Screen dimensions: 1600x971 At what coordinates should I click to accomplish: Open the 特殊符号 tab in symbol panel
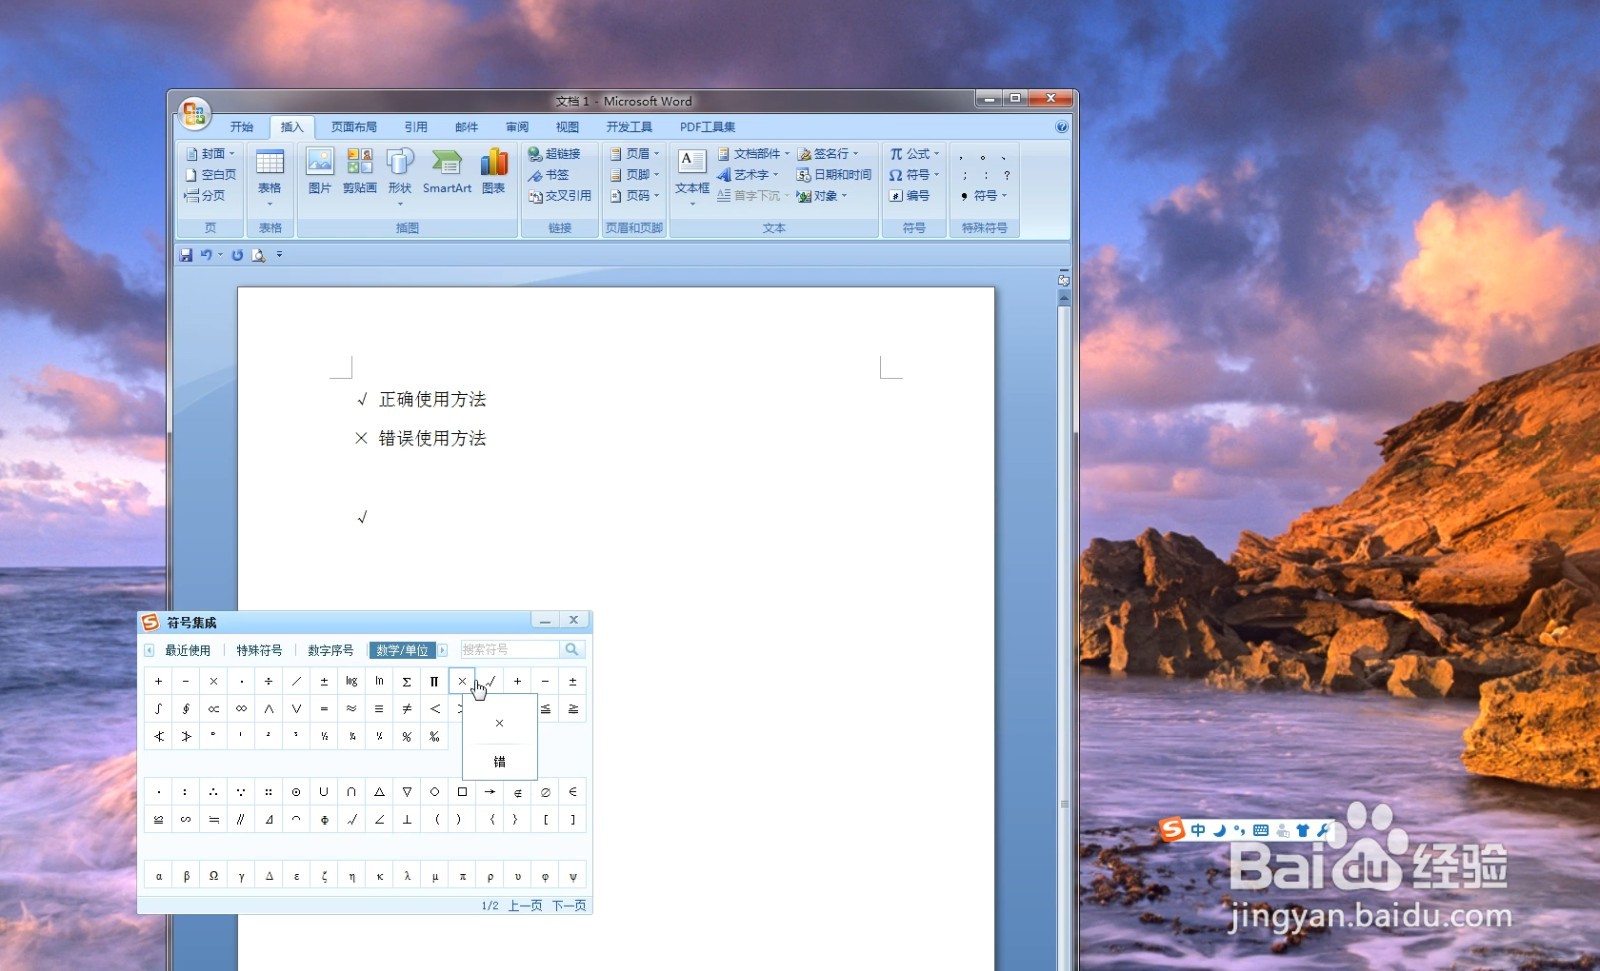coord(258,649)
